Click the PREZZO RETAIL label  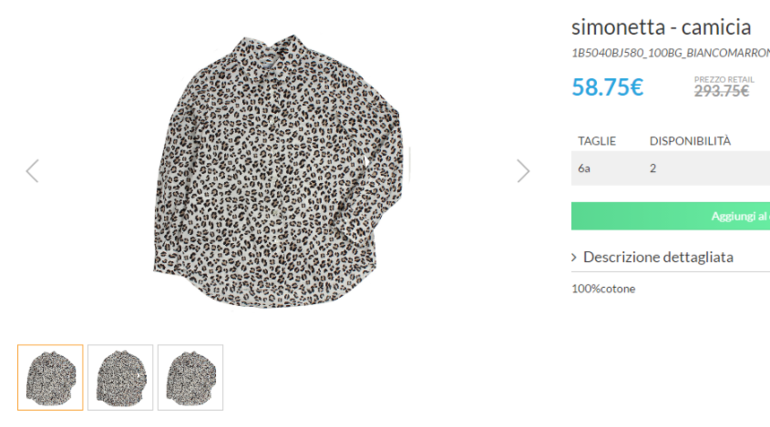(722, 77)
